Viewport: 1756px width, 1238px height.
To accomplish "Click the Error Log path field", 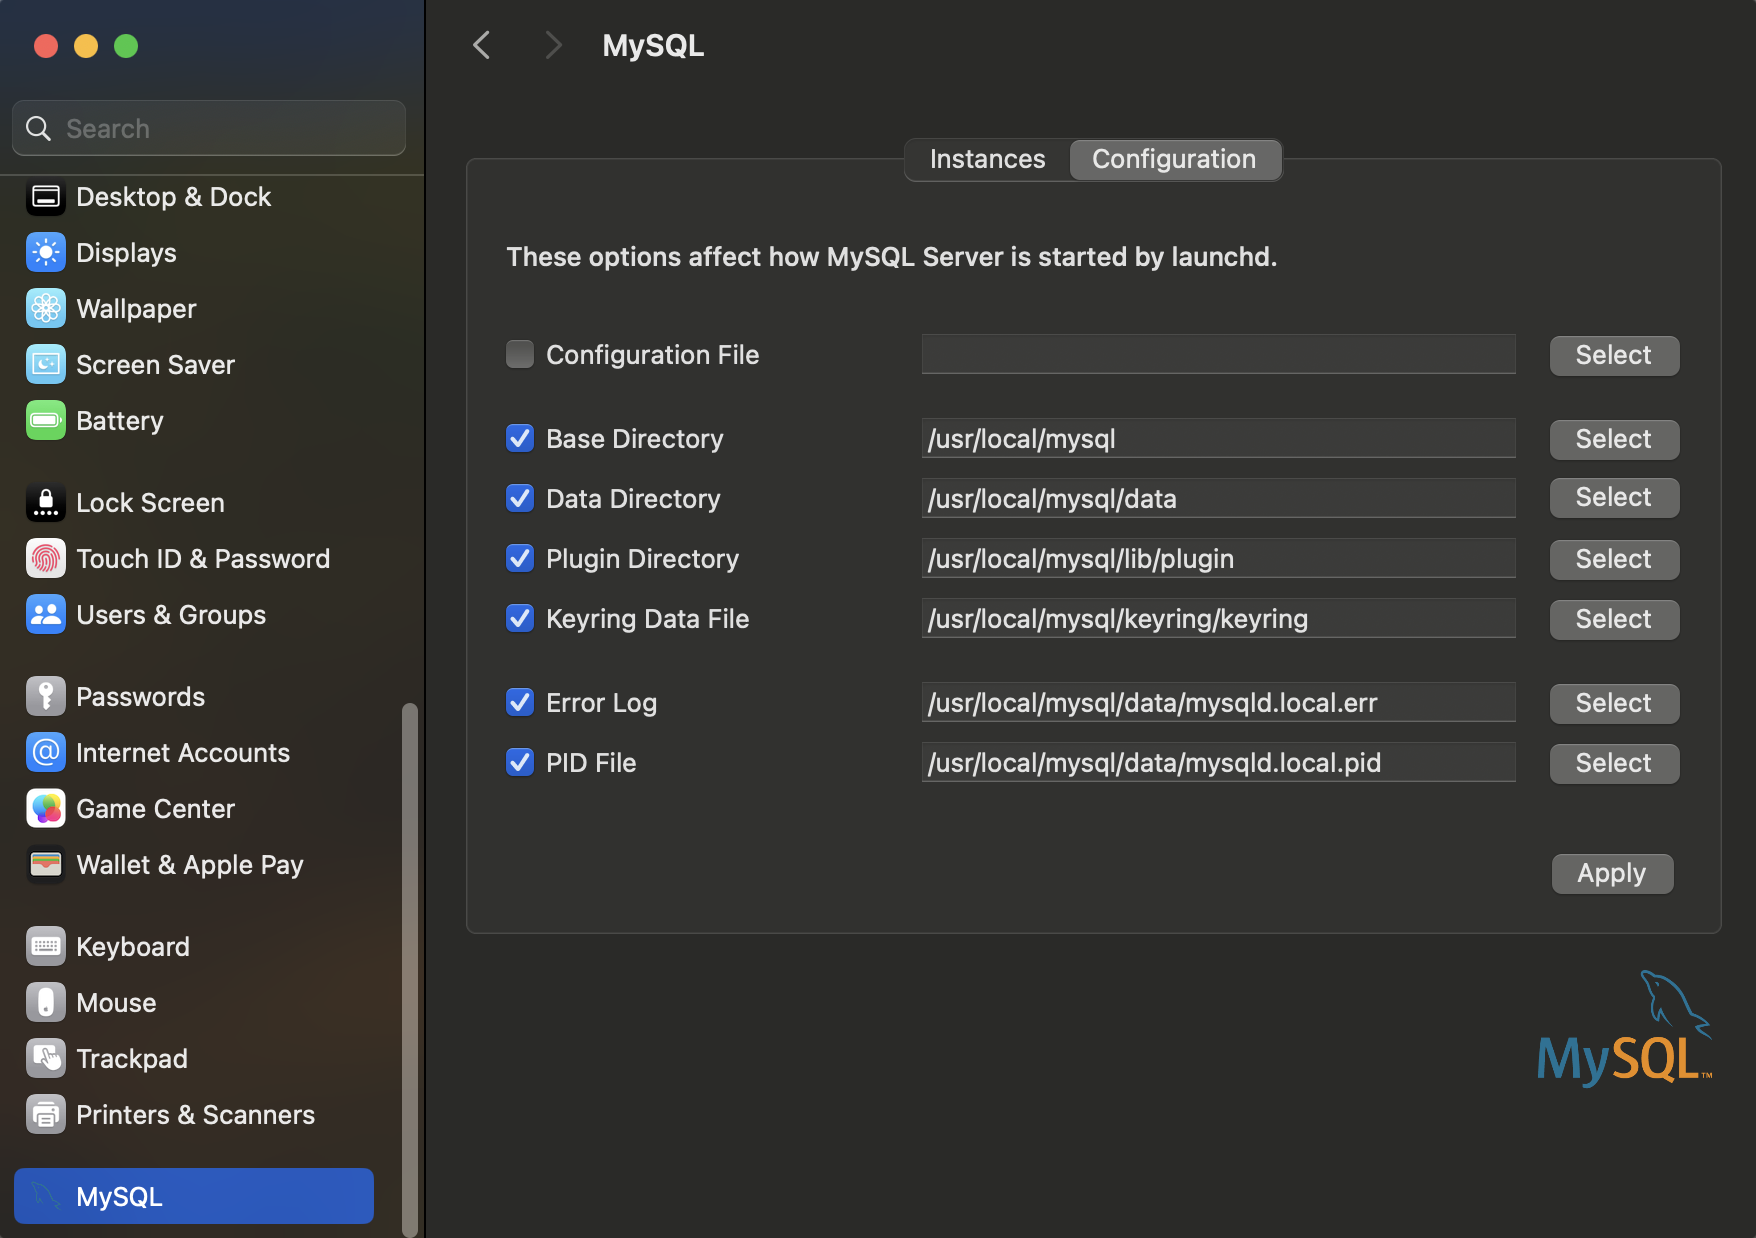I will click(x=1218, y=702).
